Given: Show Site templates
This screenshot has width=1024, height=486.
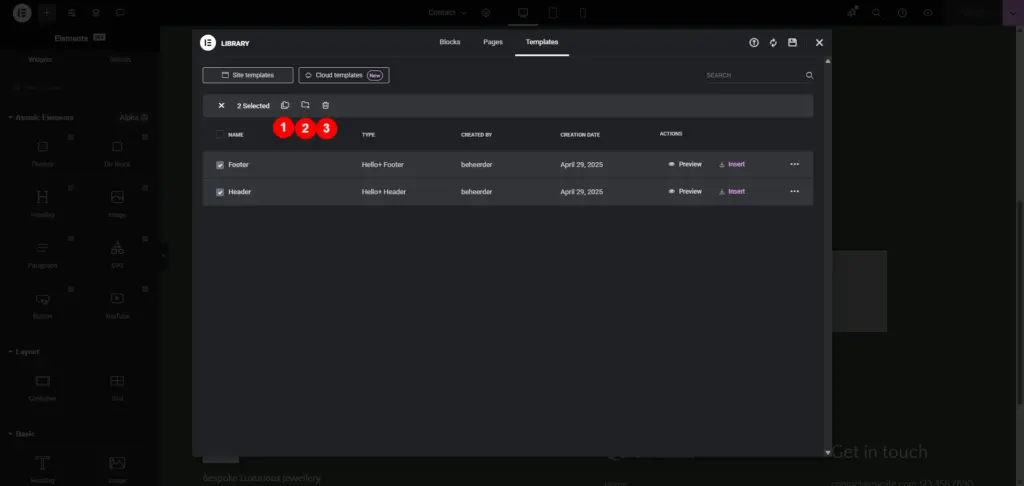Looking at the screenshot, I should (248, 75).
